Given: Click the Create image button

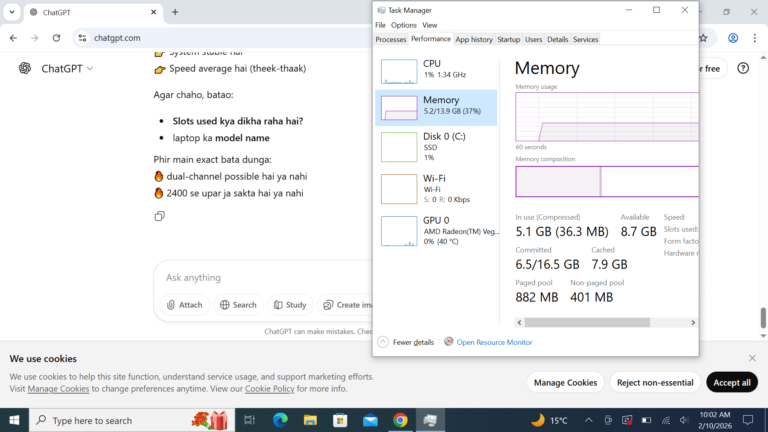Looking at the screenshot, I should 347,305.
